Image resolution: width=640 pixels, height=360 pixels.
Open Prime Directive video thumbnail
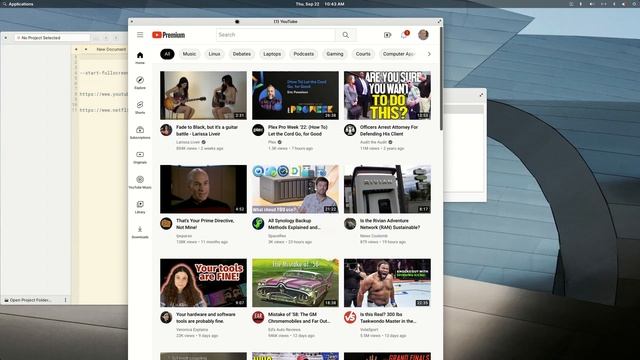[x=203, y=189]
